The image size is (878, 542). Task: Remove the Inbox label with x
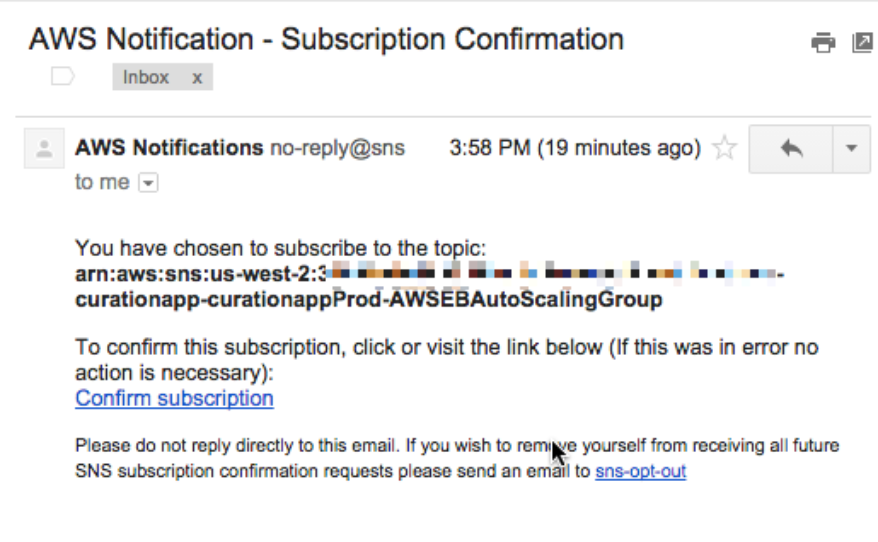[x=197, y=77]
